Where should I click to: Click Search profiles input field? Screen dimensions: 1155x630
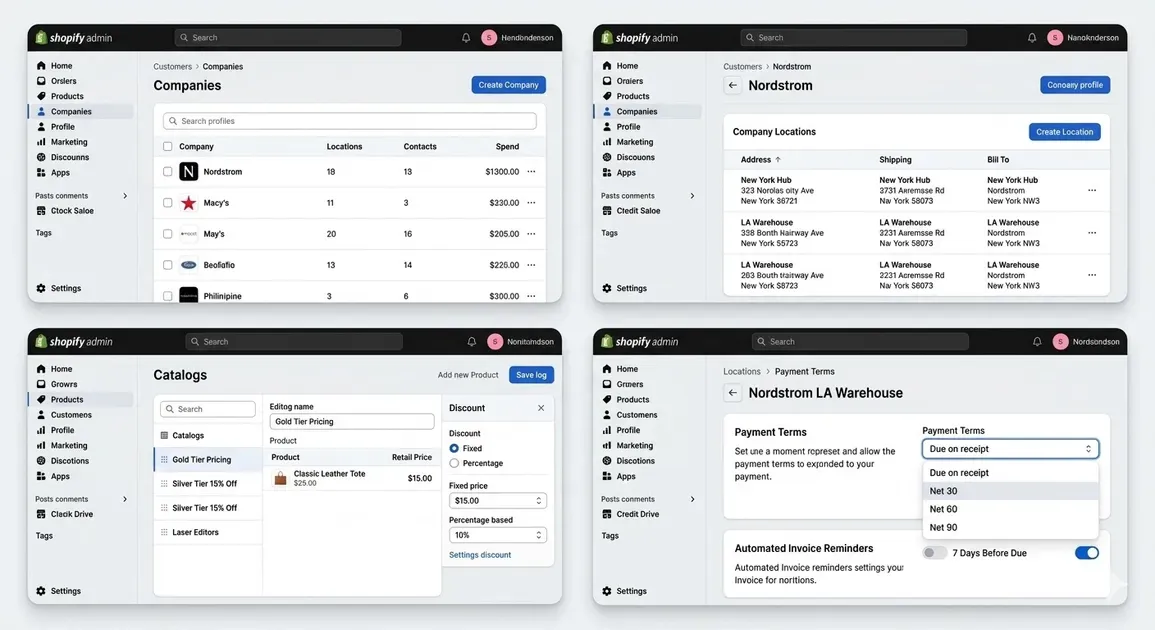tap(350, 121)
